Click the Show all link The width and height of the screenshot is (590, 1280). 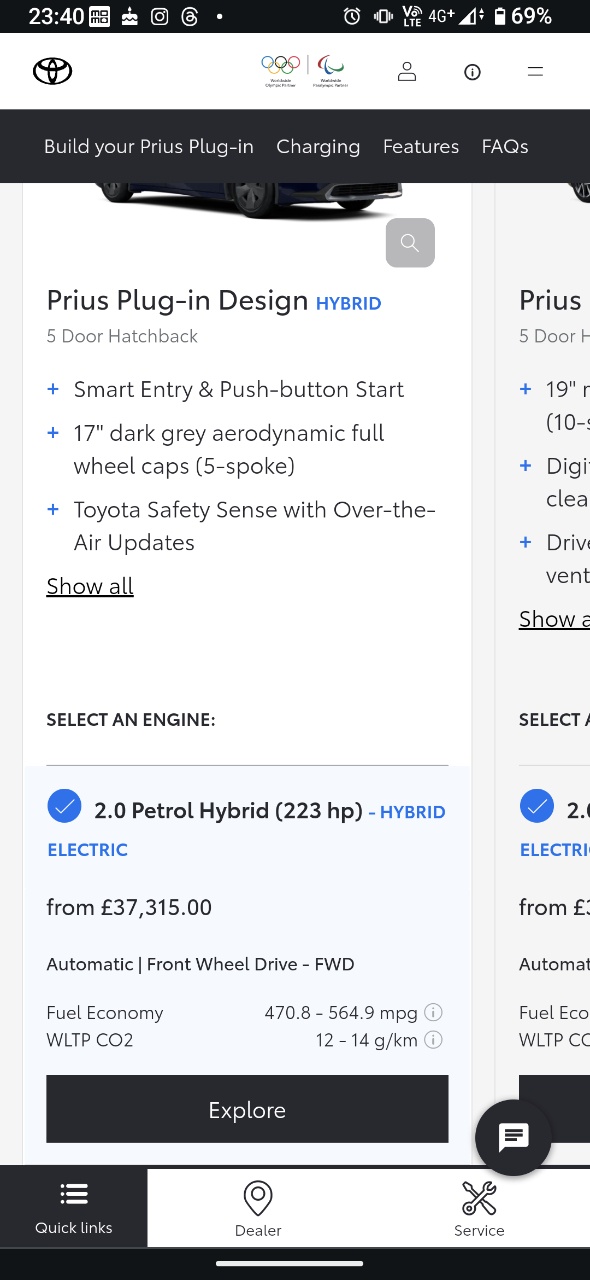pyautogui.click(x=90, y=586)
